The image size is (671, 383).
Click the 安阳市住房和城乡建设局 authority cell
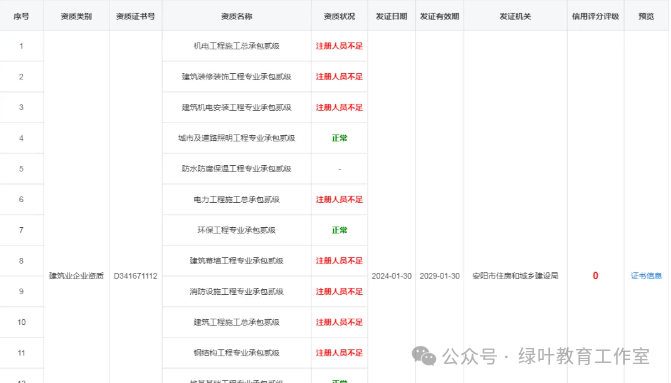point(515,276)
